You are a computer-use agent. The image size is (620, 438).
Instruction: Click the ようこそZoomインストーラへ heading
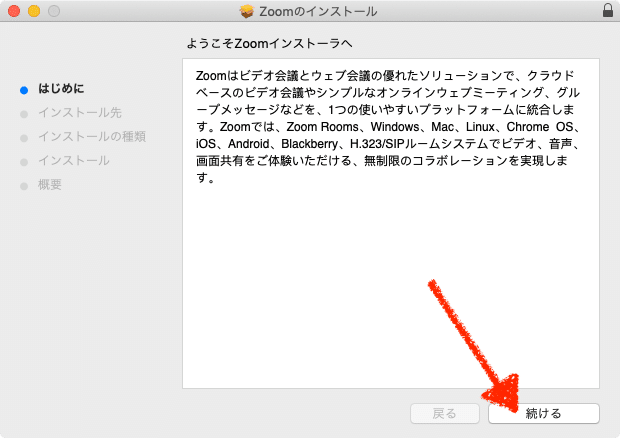tap(269, 43)
